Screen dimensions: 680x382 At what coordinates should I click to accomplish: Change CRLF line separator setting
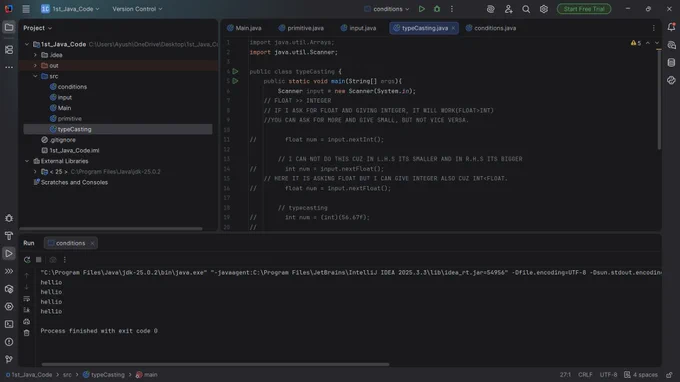[585, 375]
